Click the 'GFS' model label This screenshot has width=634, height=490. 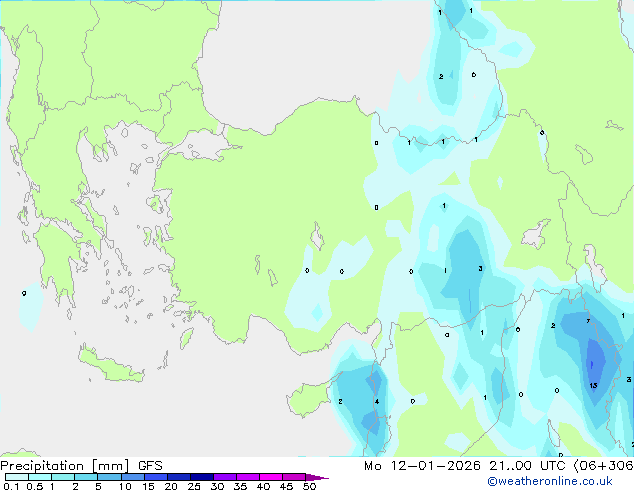point(150,466)
